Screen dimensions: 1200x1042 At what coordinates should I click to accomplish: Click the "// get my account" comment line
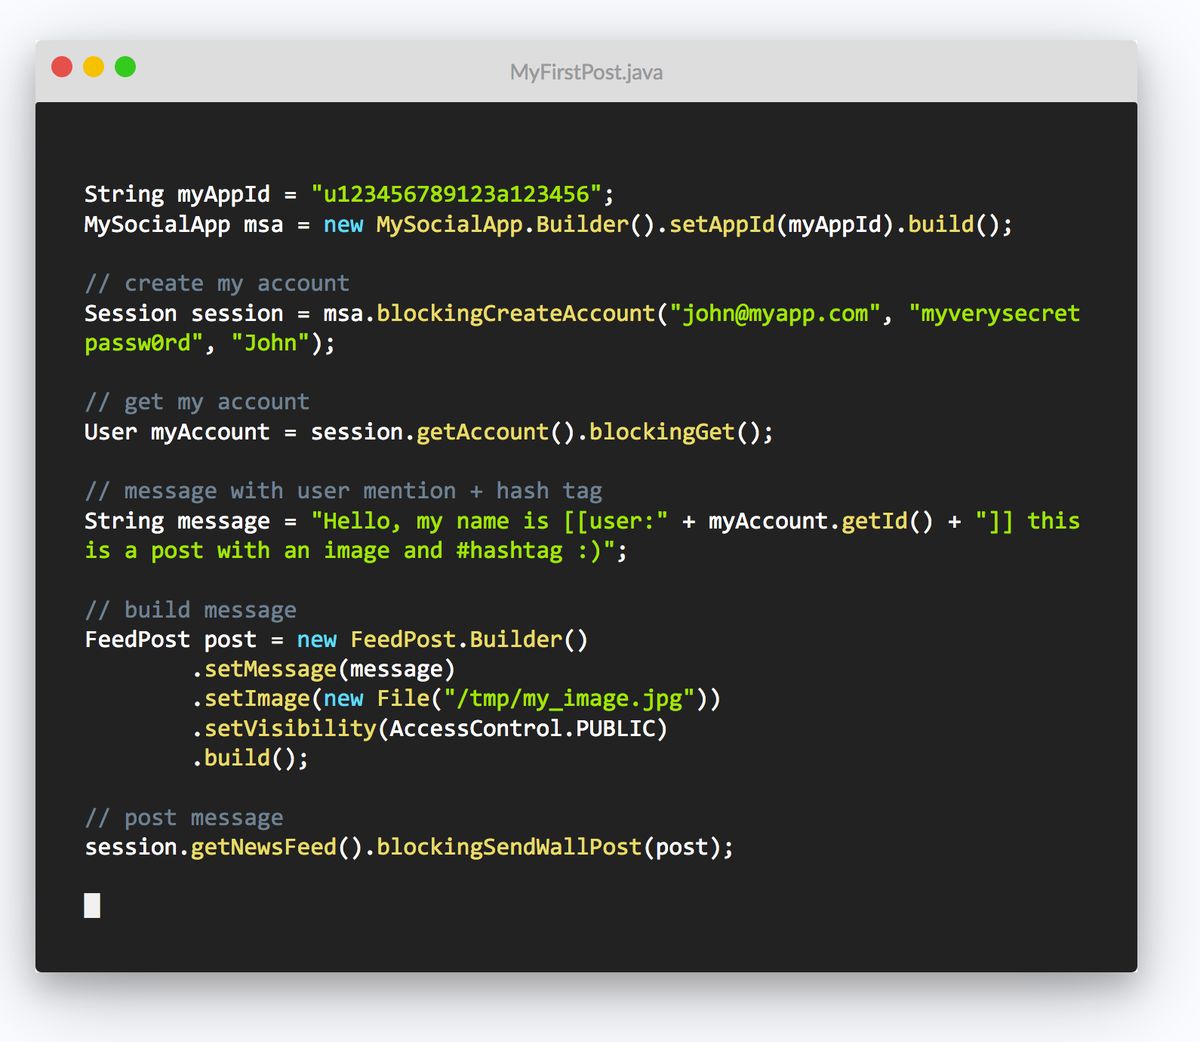click(x=197, y=402)
